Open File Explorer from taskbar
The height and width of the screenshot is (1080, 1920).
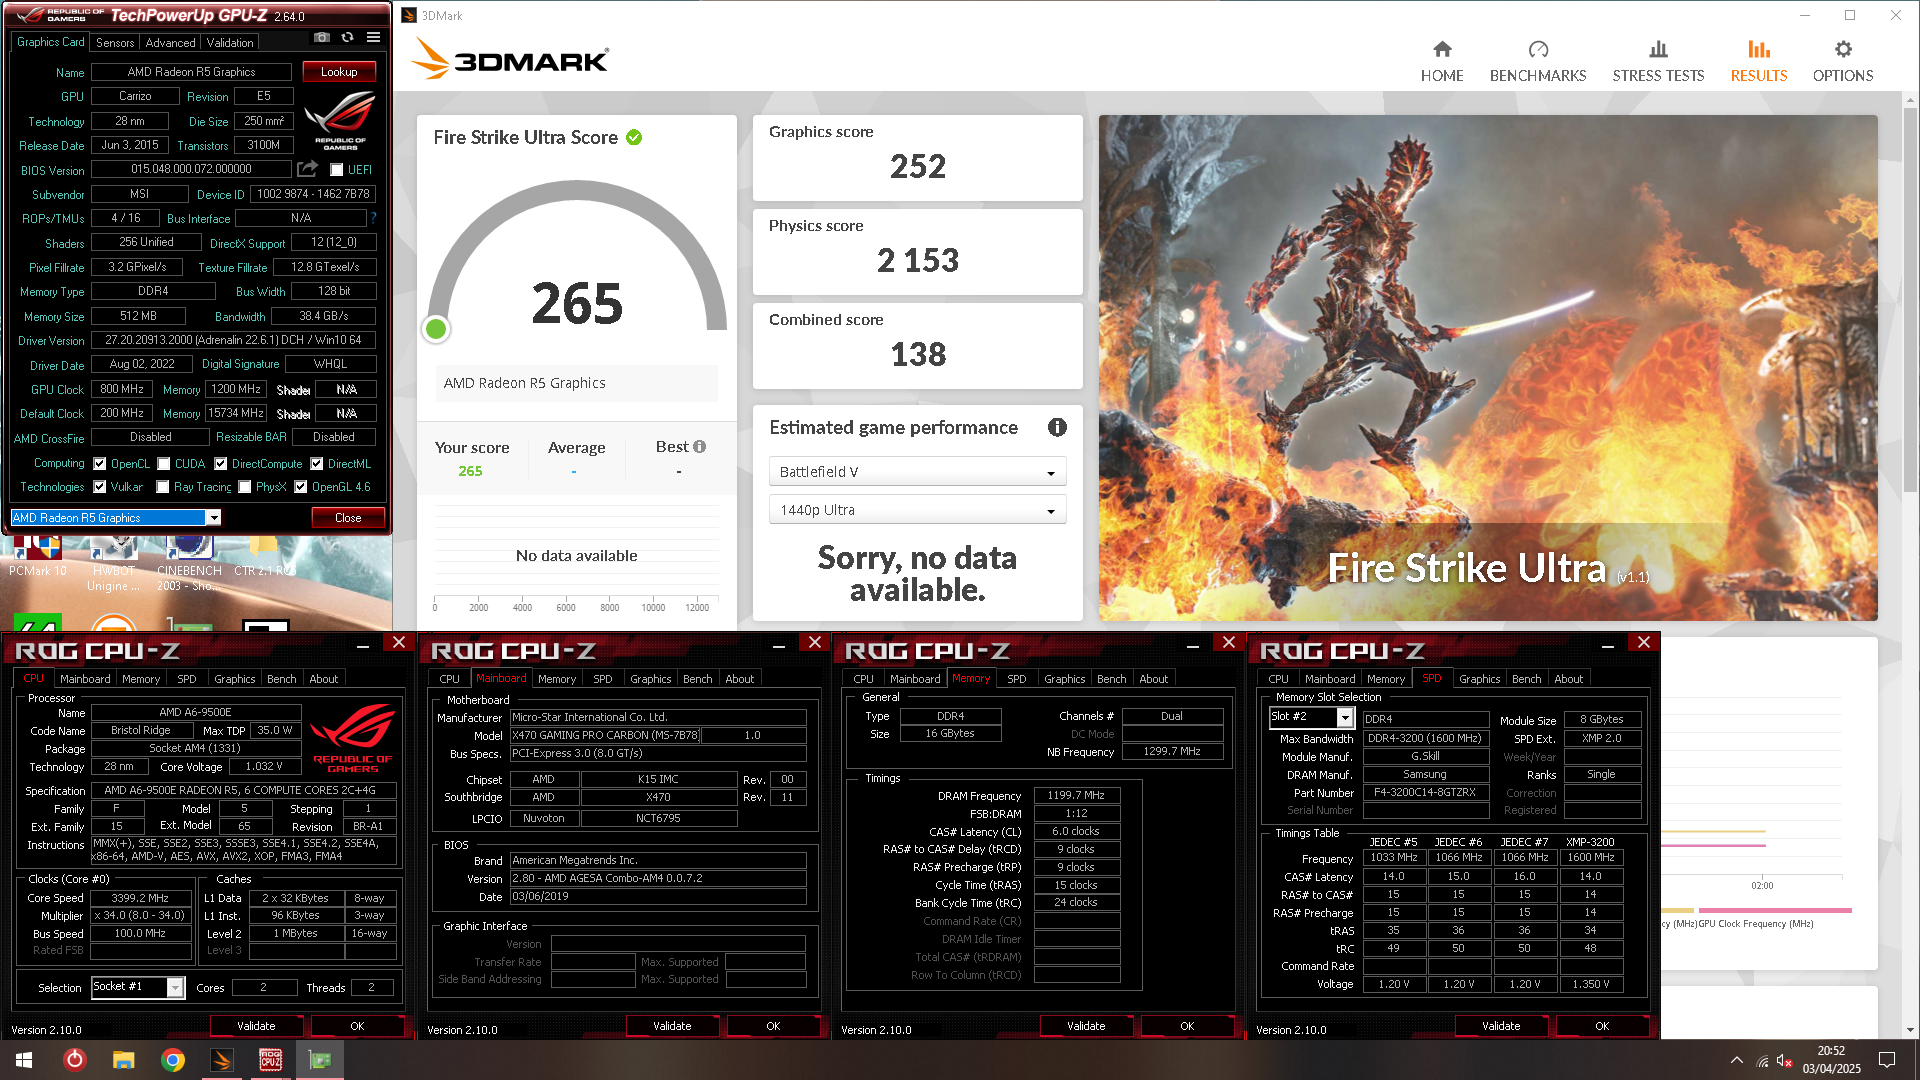123,1060
